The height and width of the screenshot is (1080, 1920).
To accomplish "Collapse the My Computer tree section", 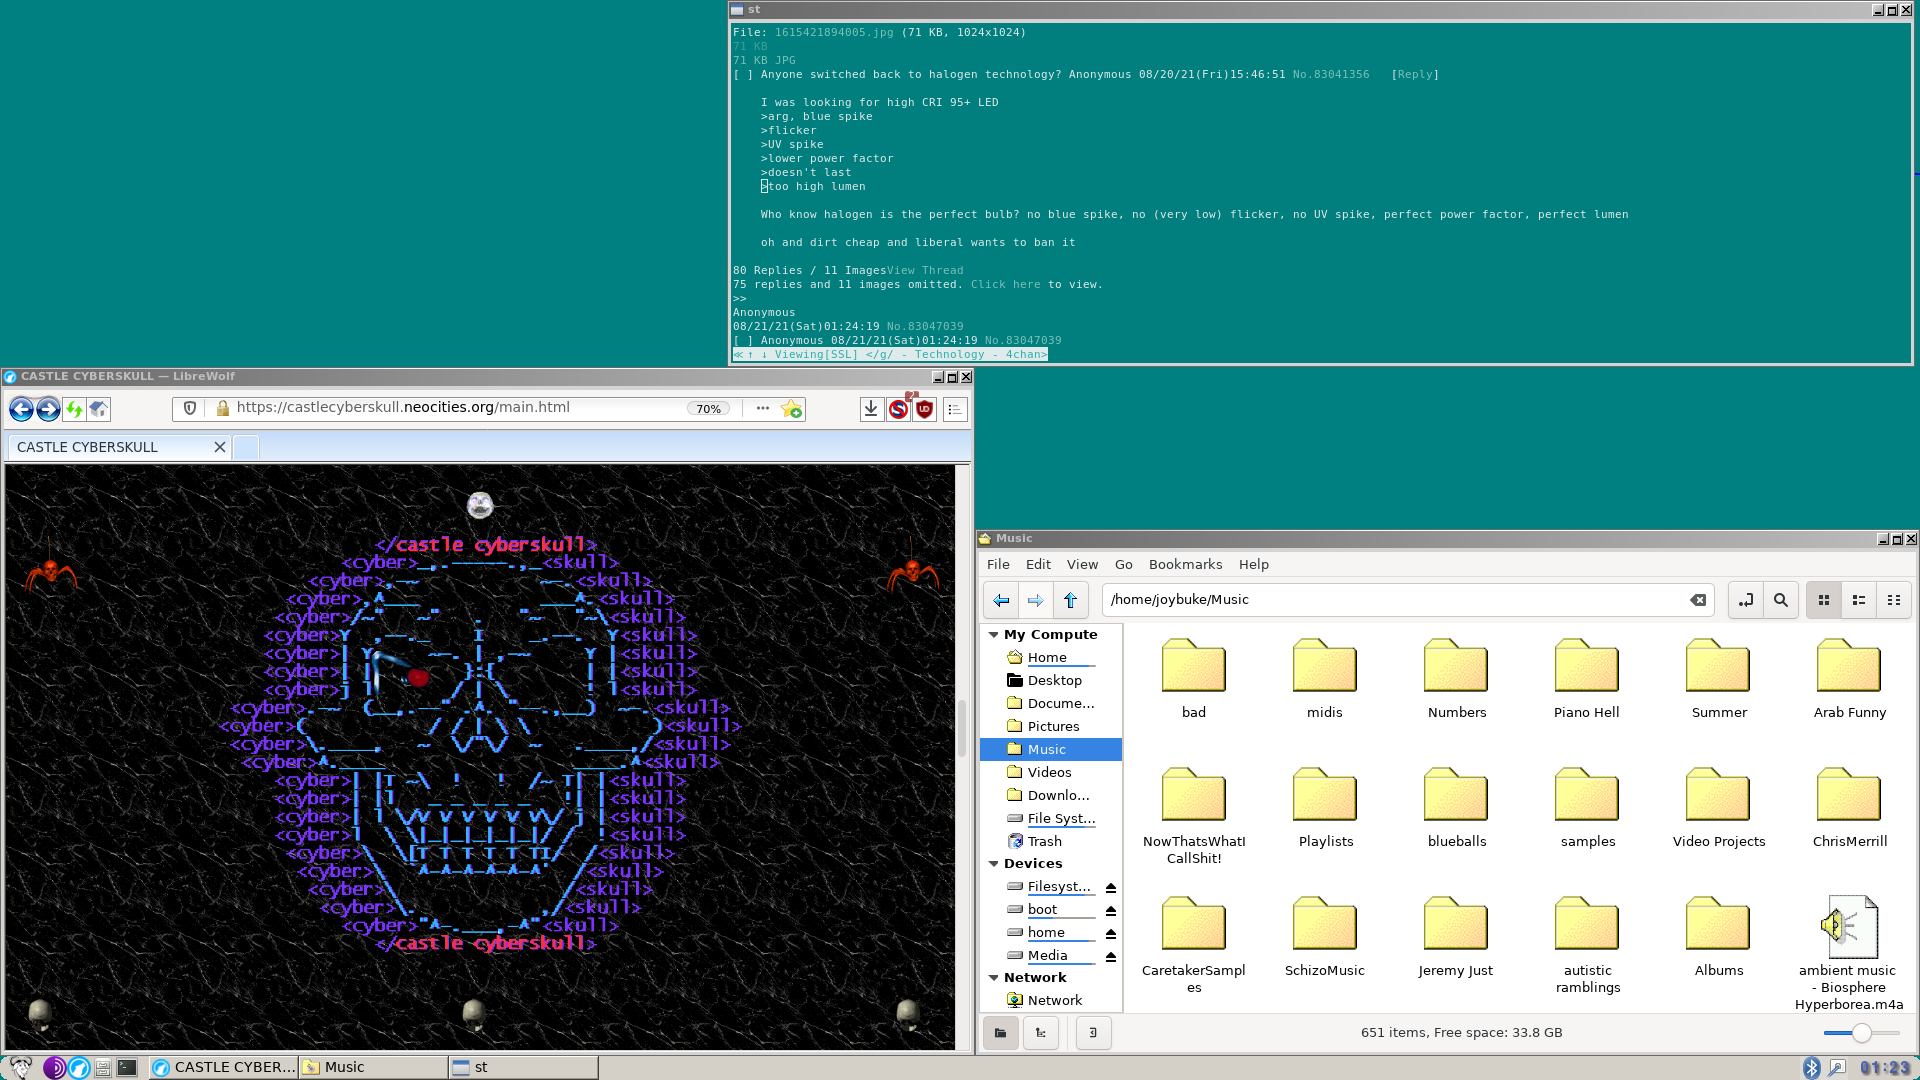I will pyautogui.click(x=994, y=635).
